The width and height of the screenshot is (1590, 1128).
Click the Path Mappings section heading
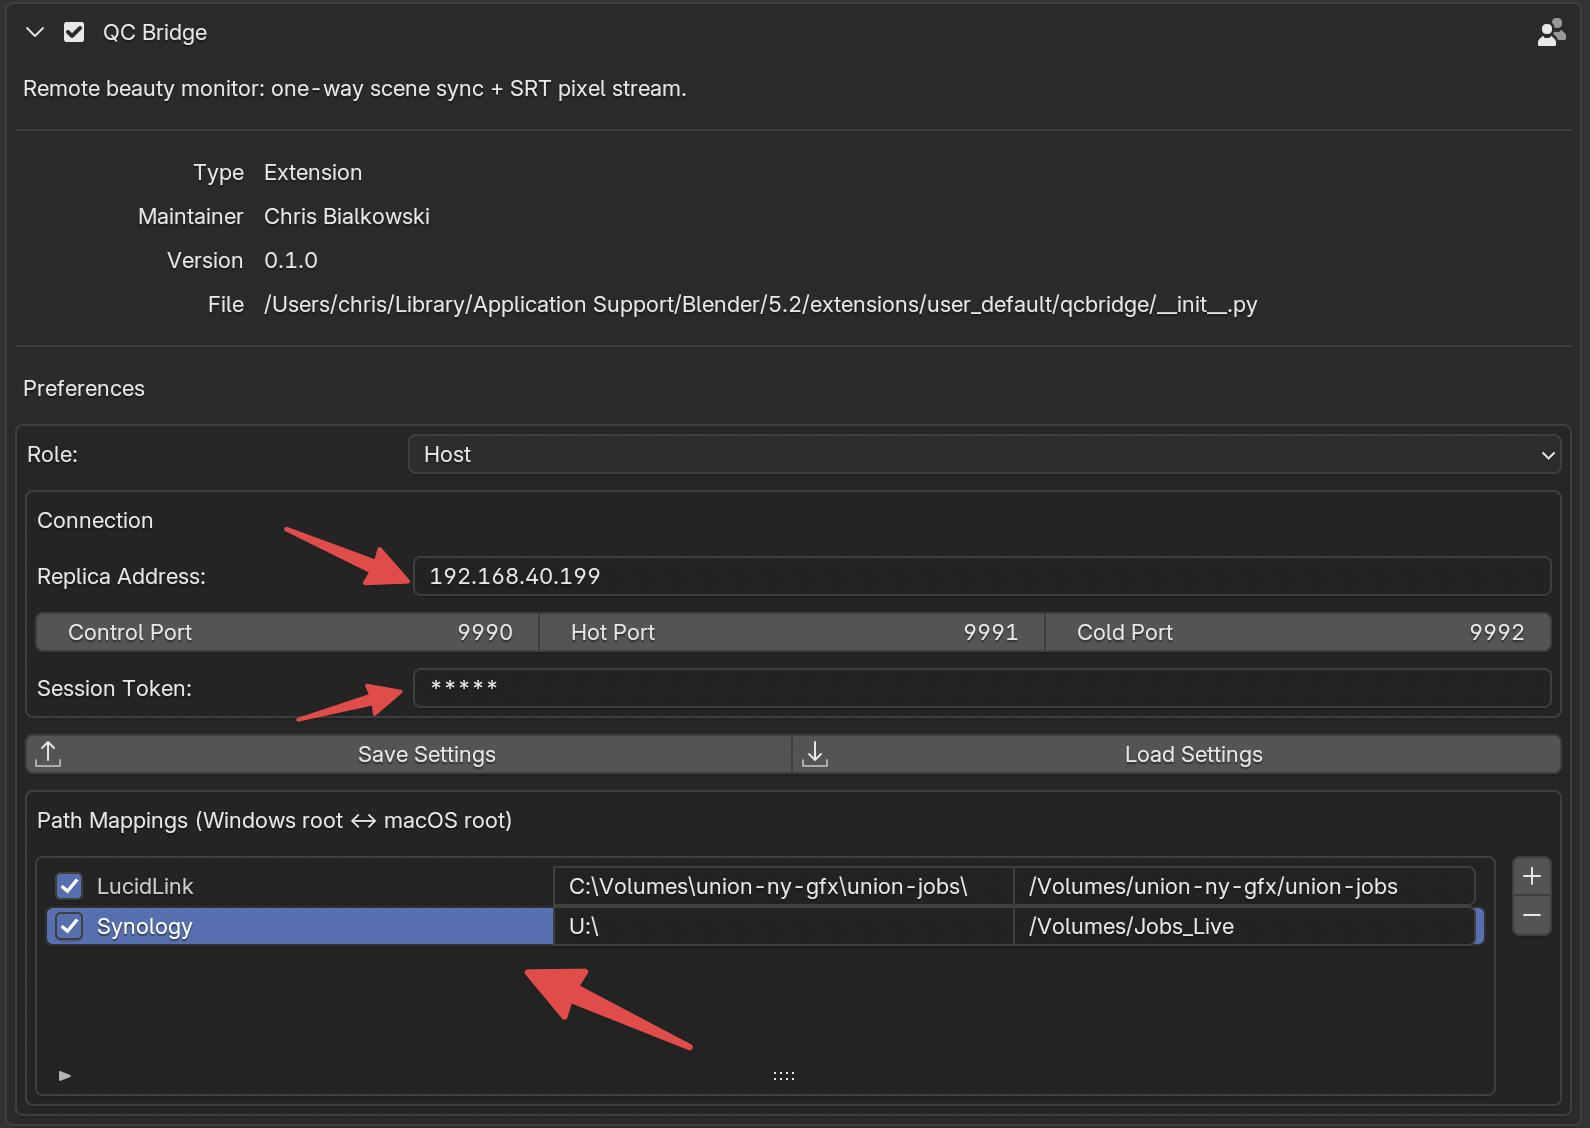tap(274, 820)
